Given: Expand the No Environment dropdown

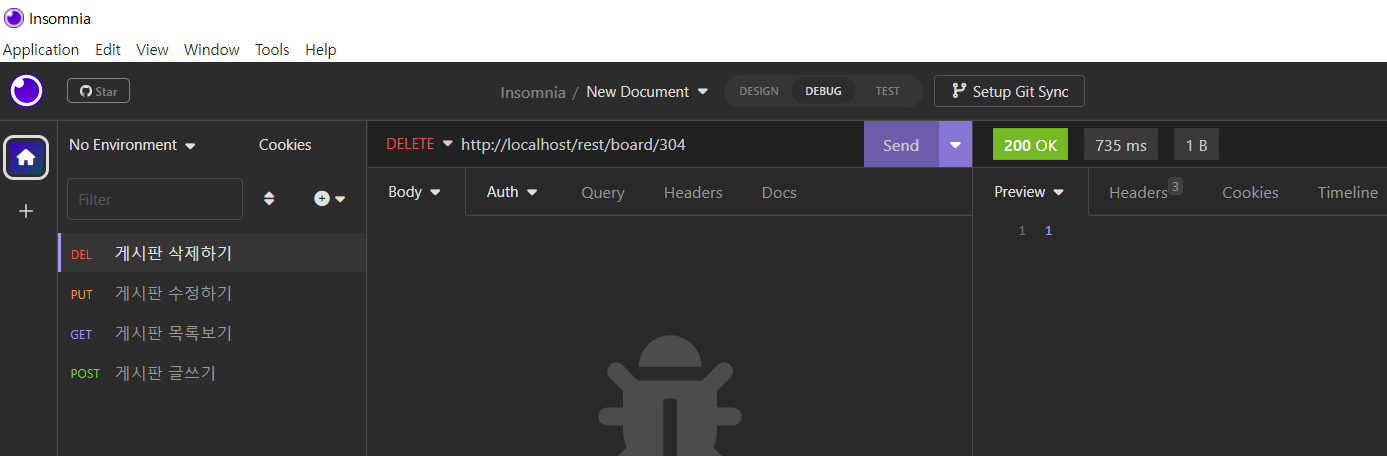Looking at the screenshot, I should tap(132, 145).
